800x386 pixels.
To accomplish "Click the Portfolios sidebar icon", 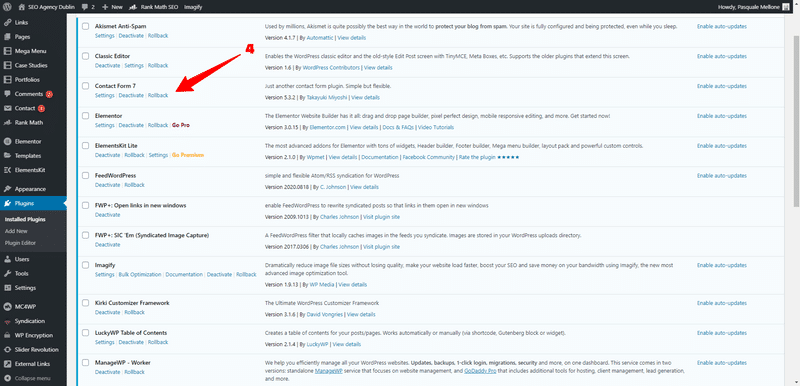I will pyautogui.click(x=7, y=80).
